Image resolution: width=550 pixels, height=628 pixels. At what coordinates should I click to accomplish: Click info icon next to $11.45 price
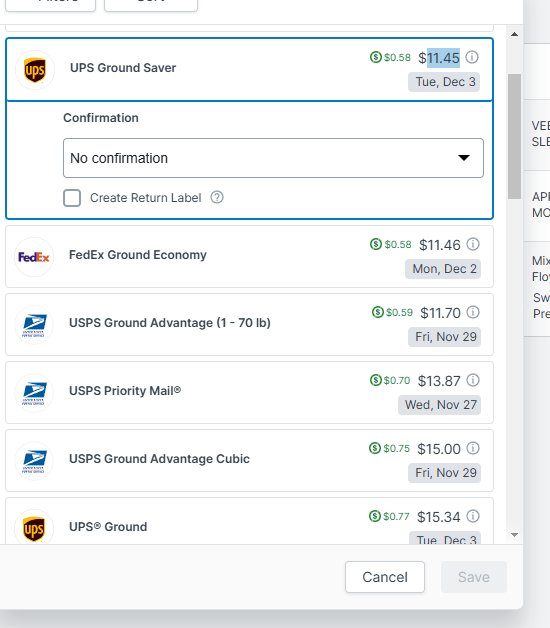pos(472,57)
